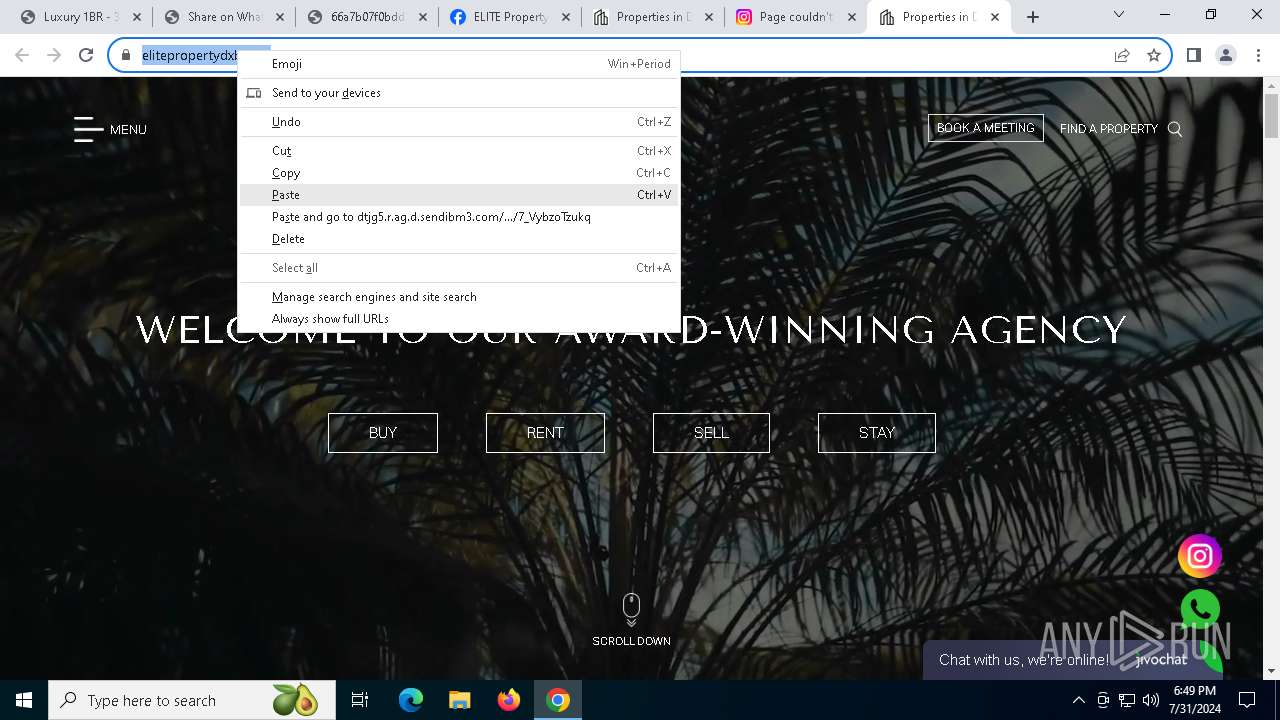Open Windows Start menu
This screenshot has width=1280, height=720.
tap(24, 700)
